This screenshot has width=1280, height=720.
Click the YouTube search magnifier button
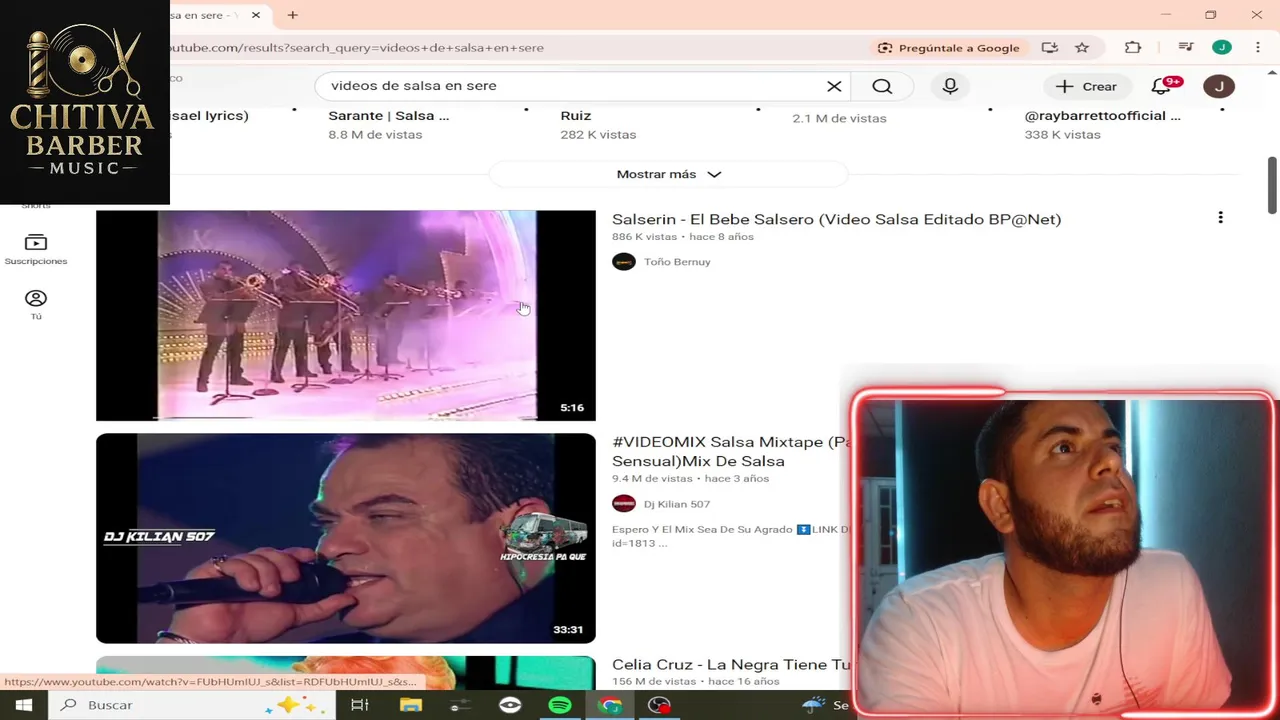[x=882, y=86]
